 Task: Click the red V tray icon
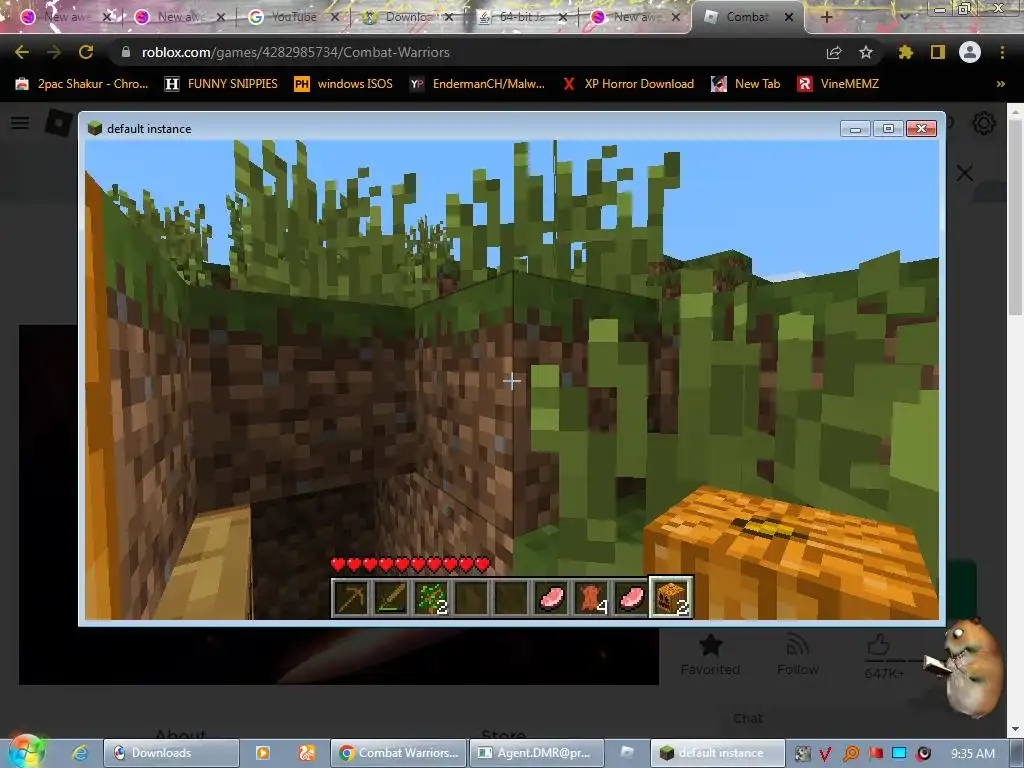click(825, 754)
